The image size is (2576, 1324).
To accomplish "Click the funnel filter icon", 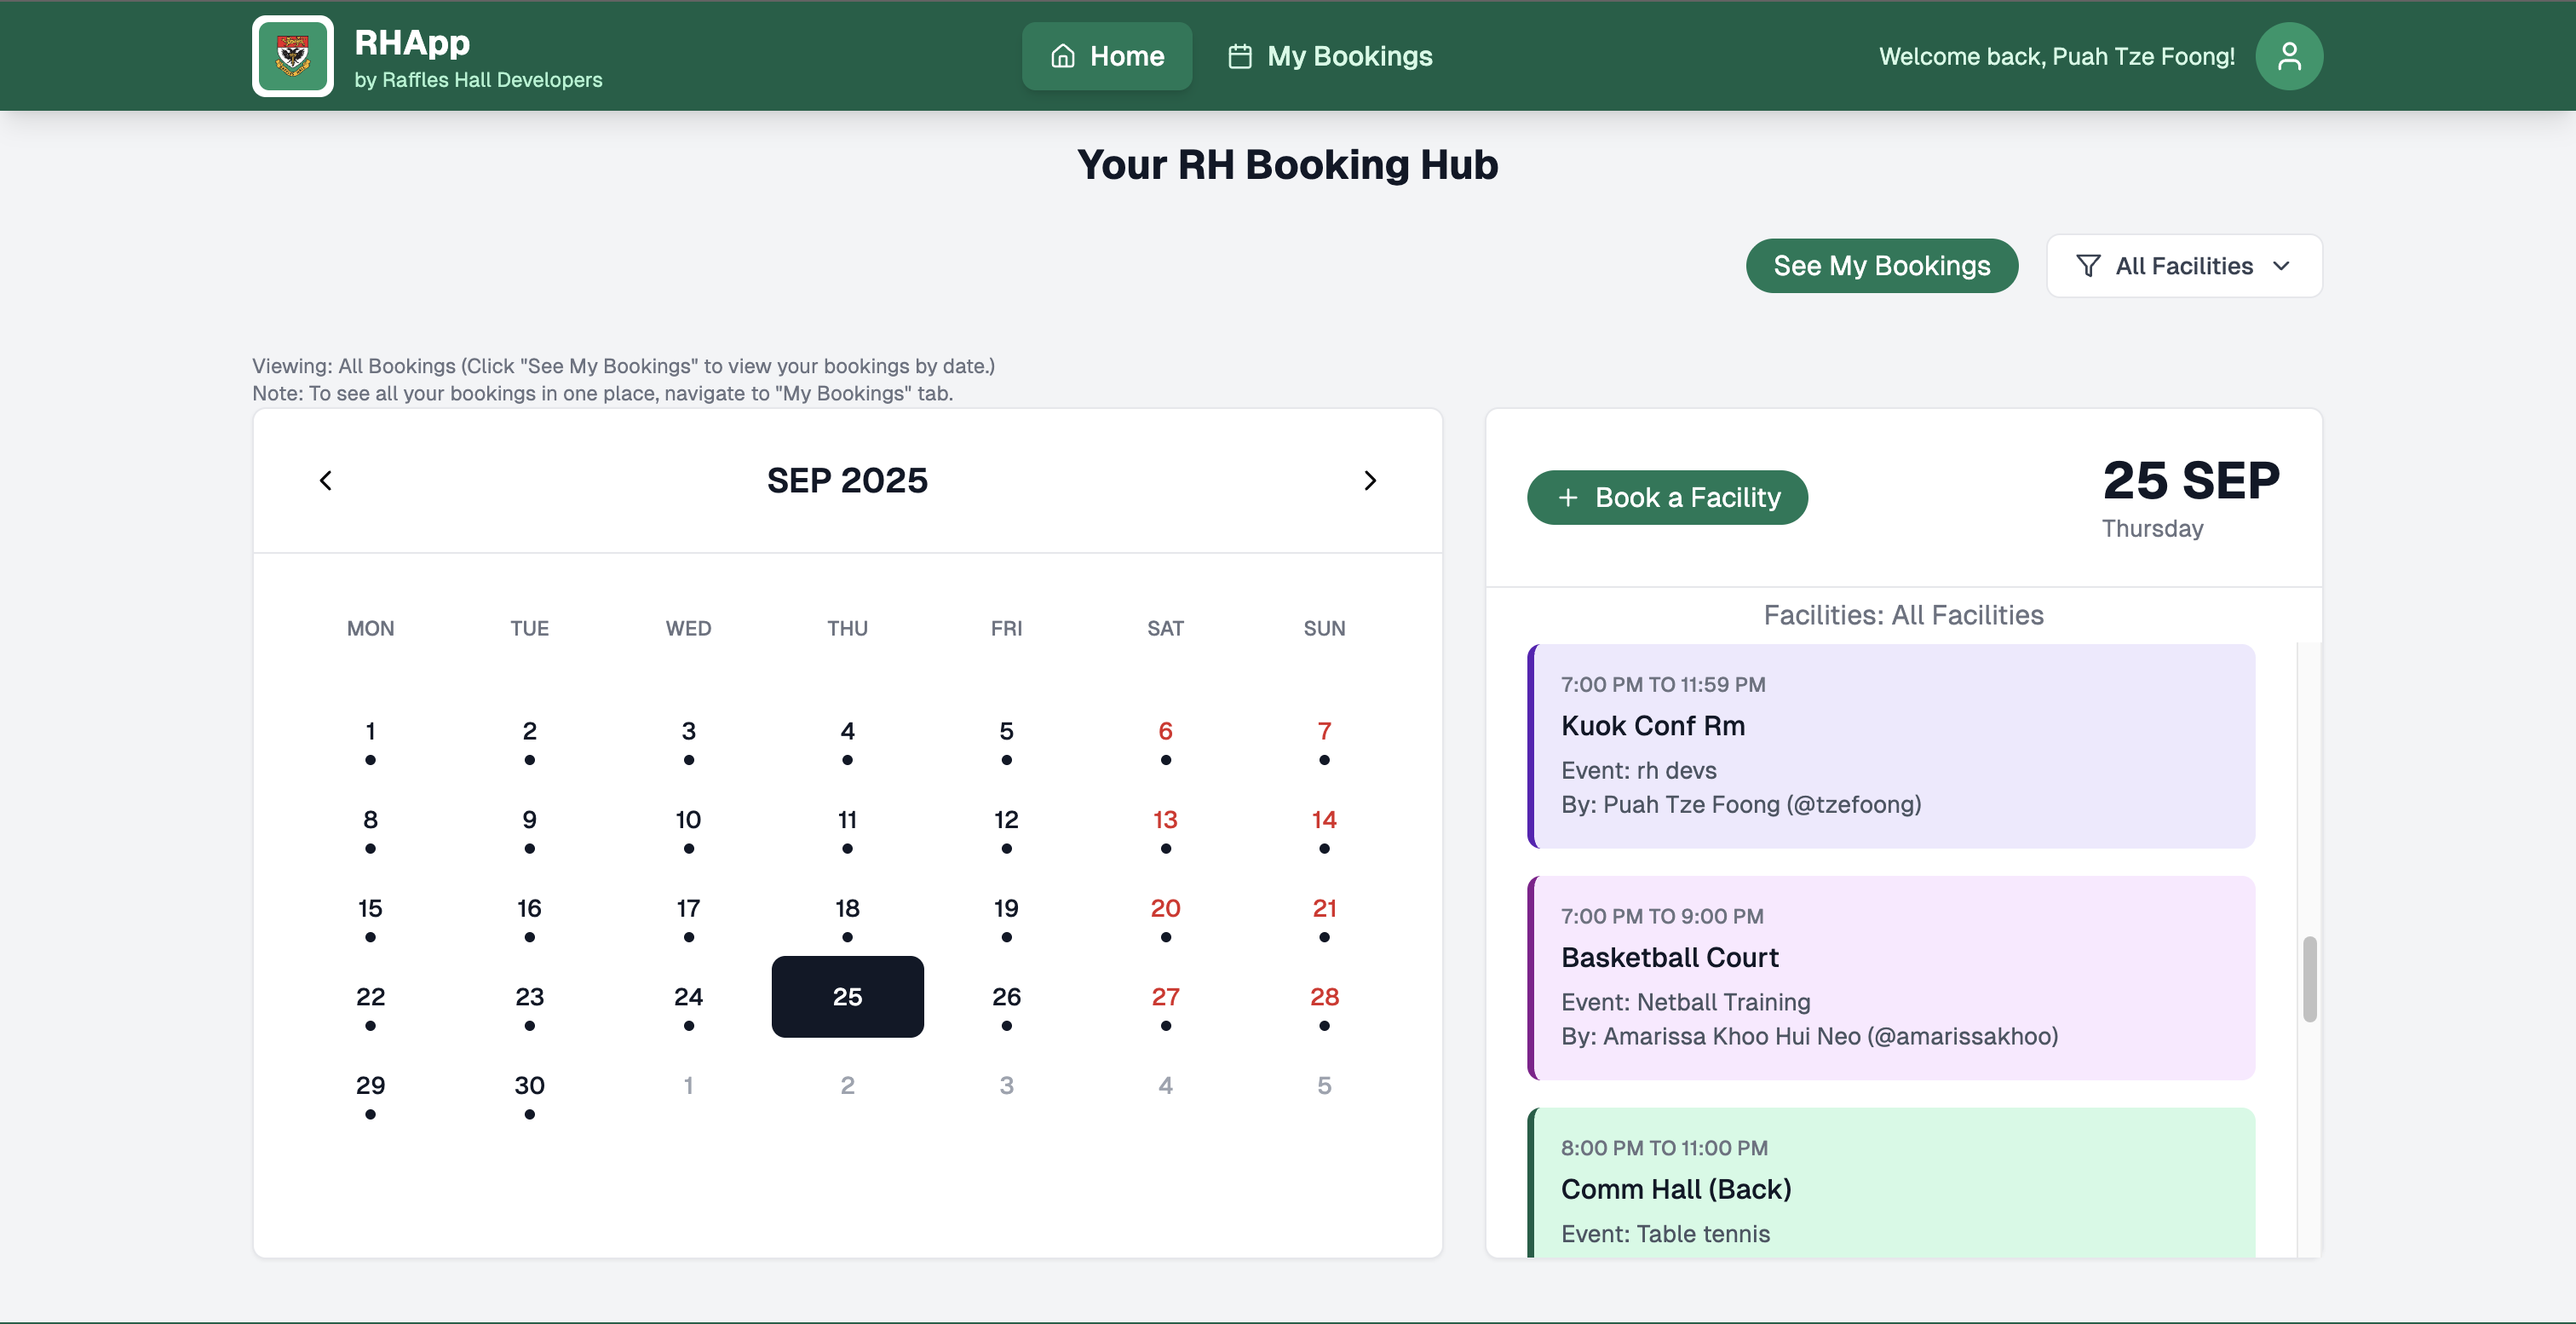I will point(2088,266).
